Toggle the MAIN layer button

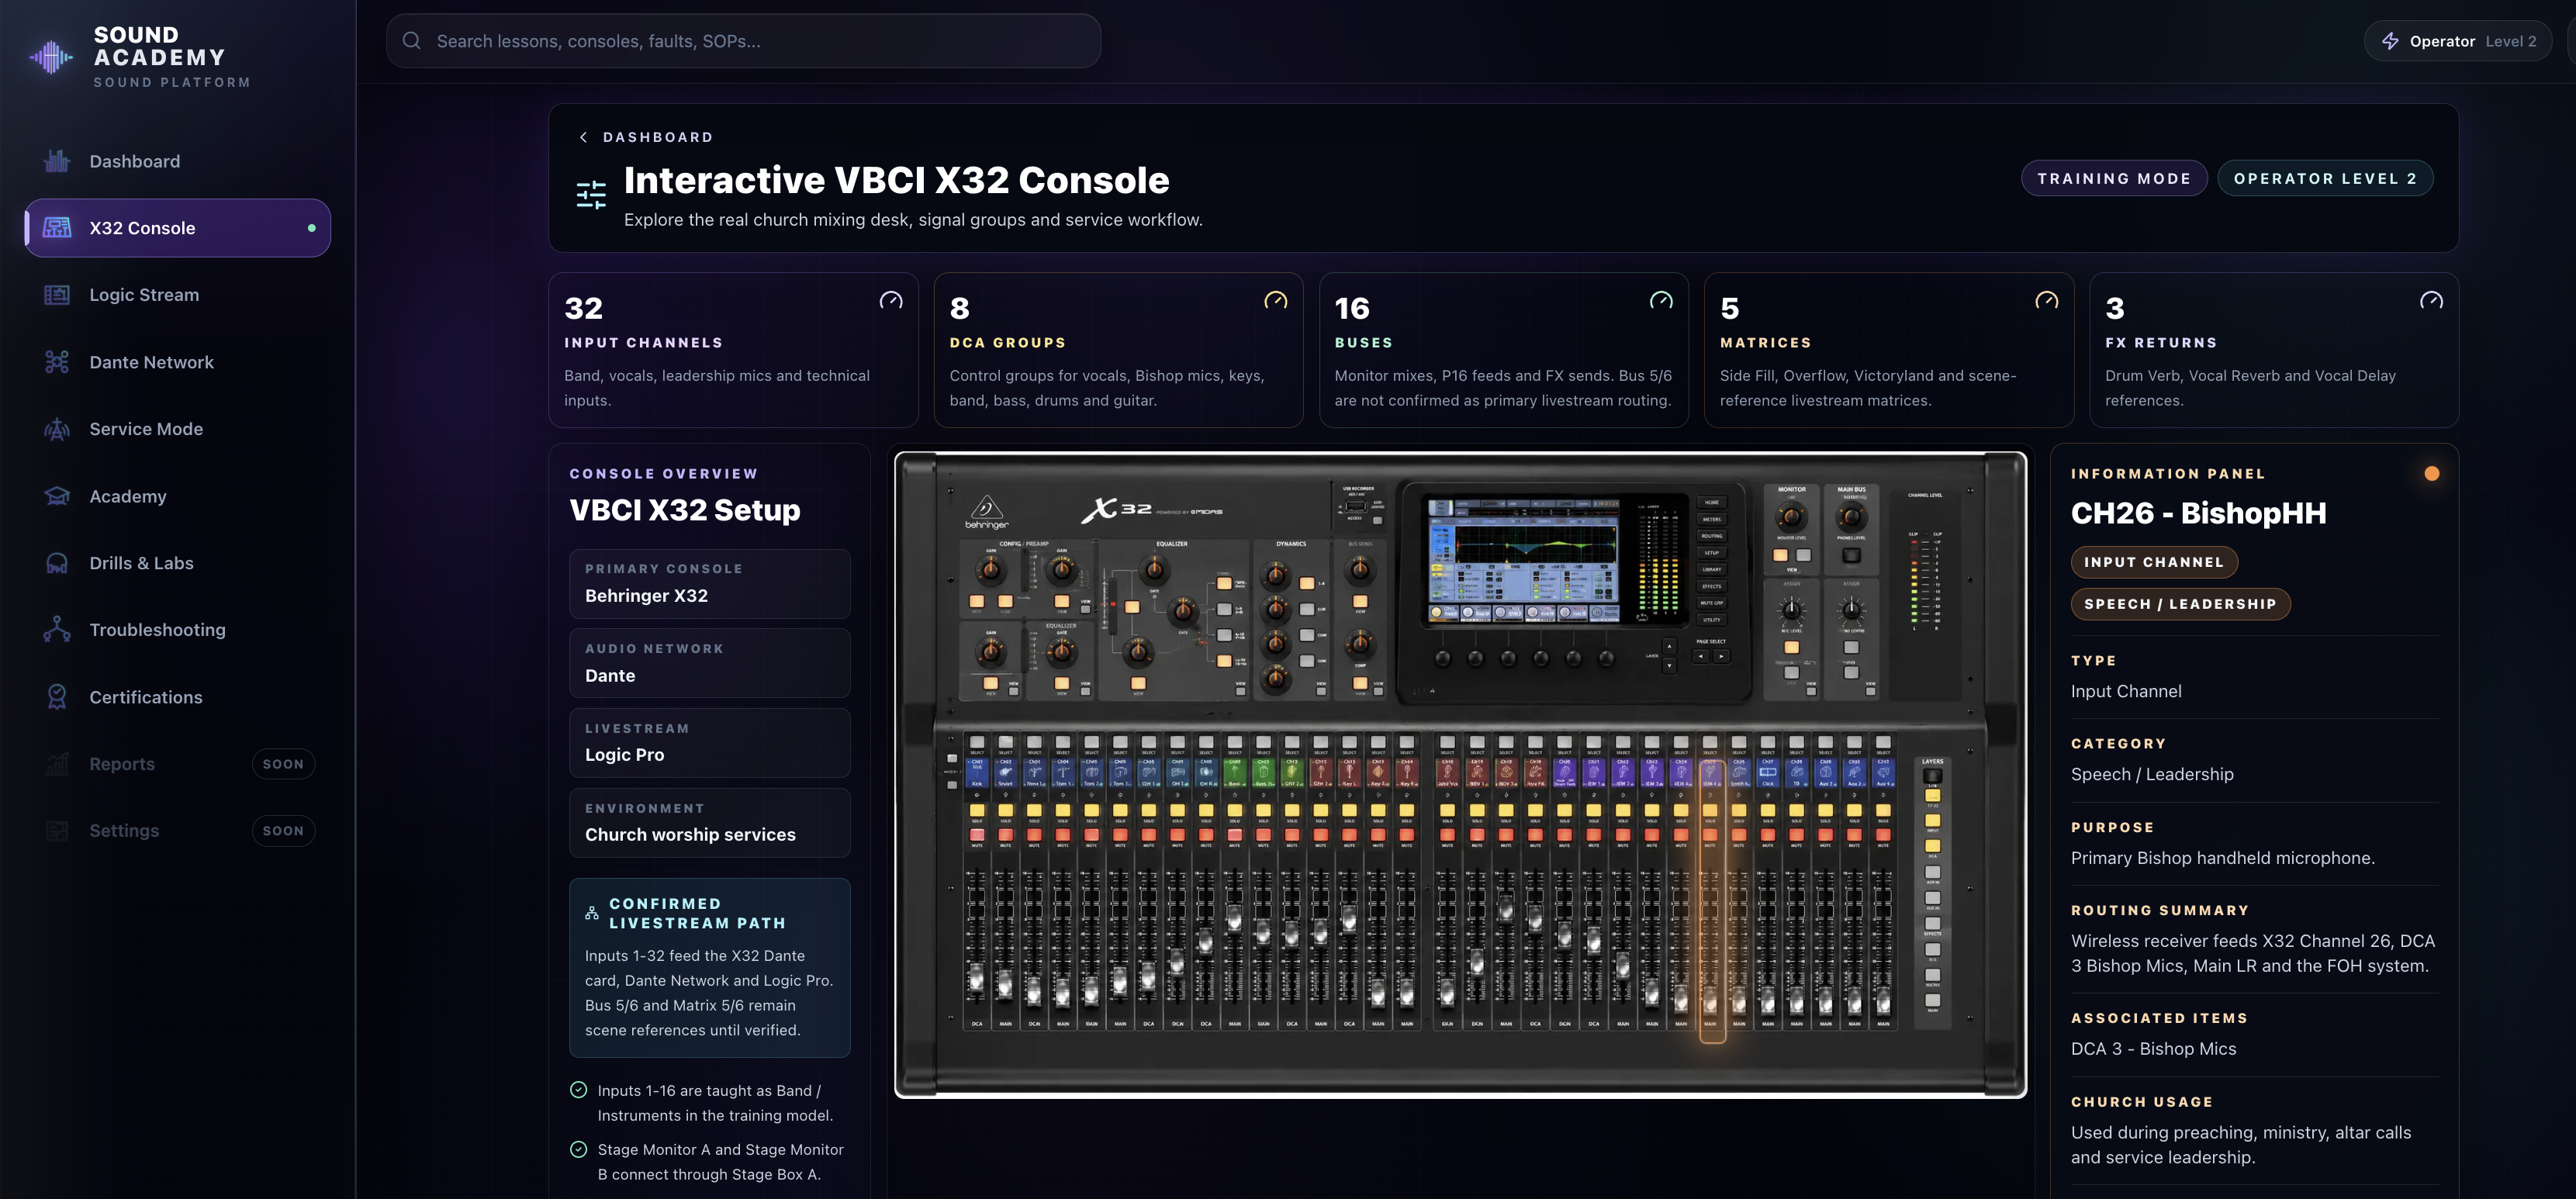click(1933, 1001)
